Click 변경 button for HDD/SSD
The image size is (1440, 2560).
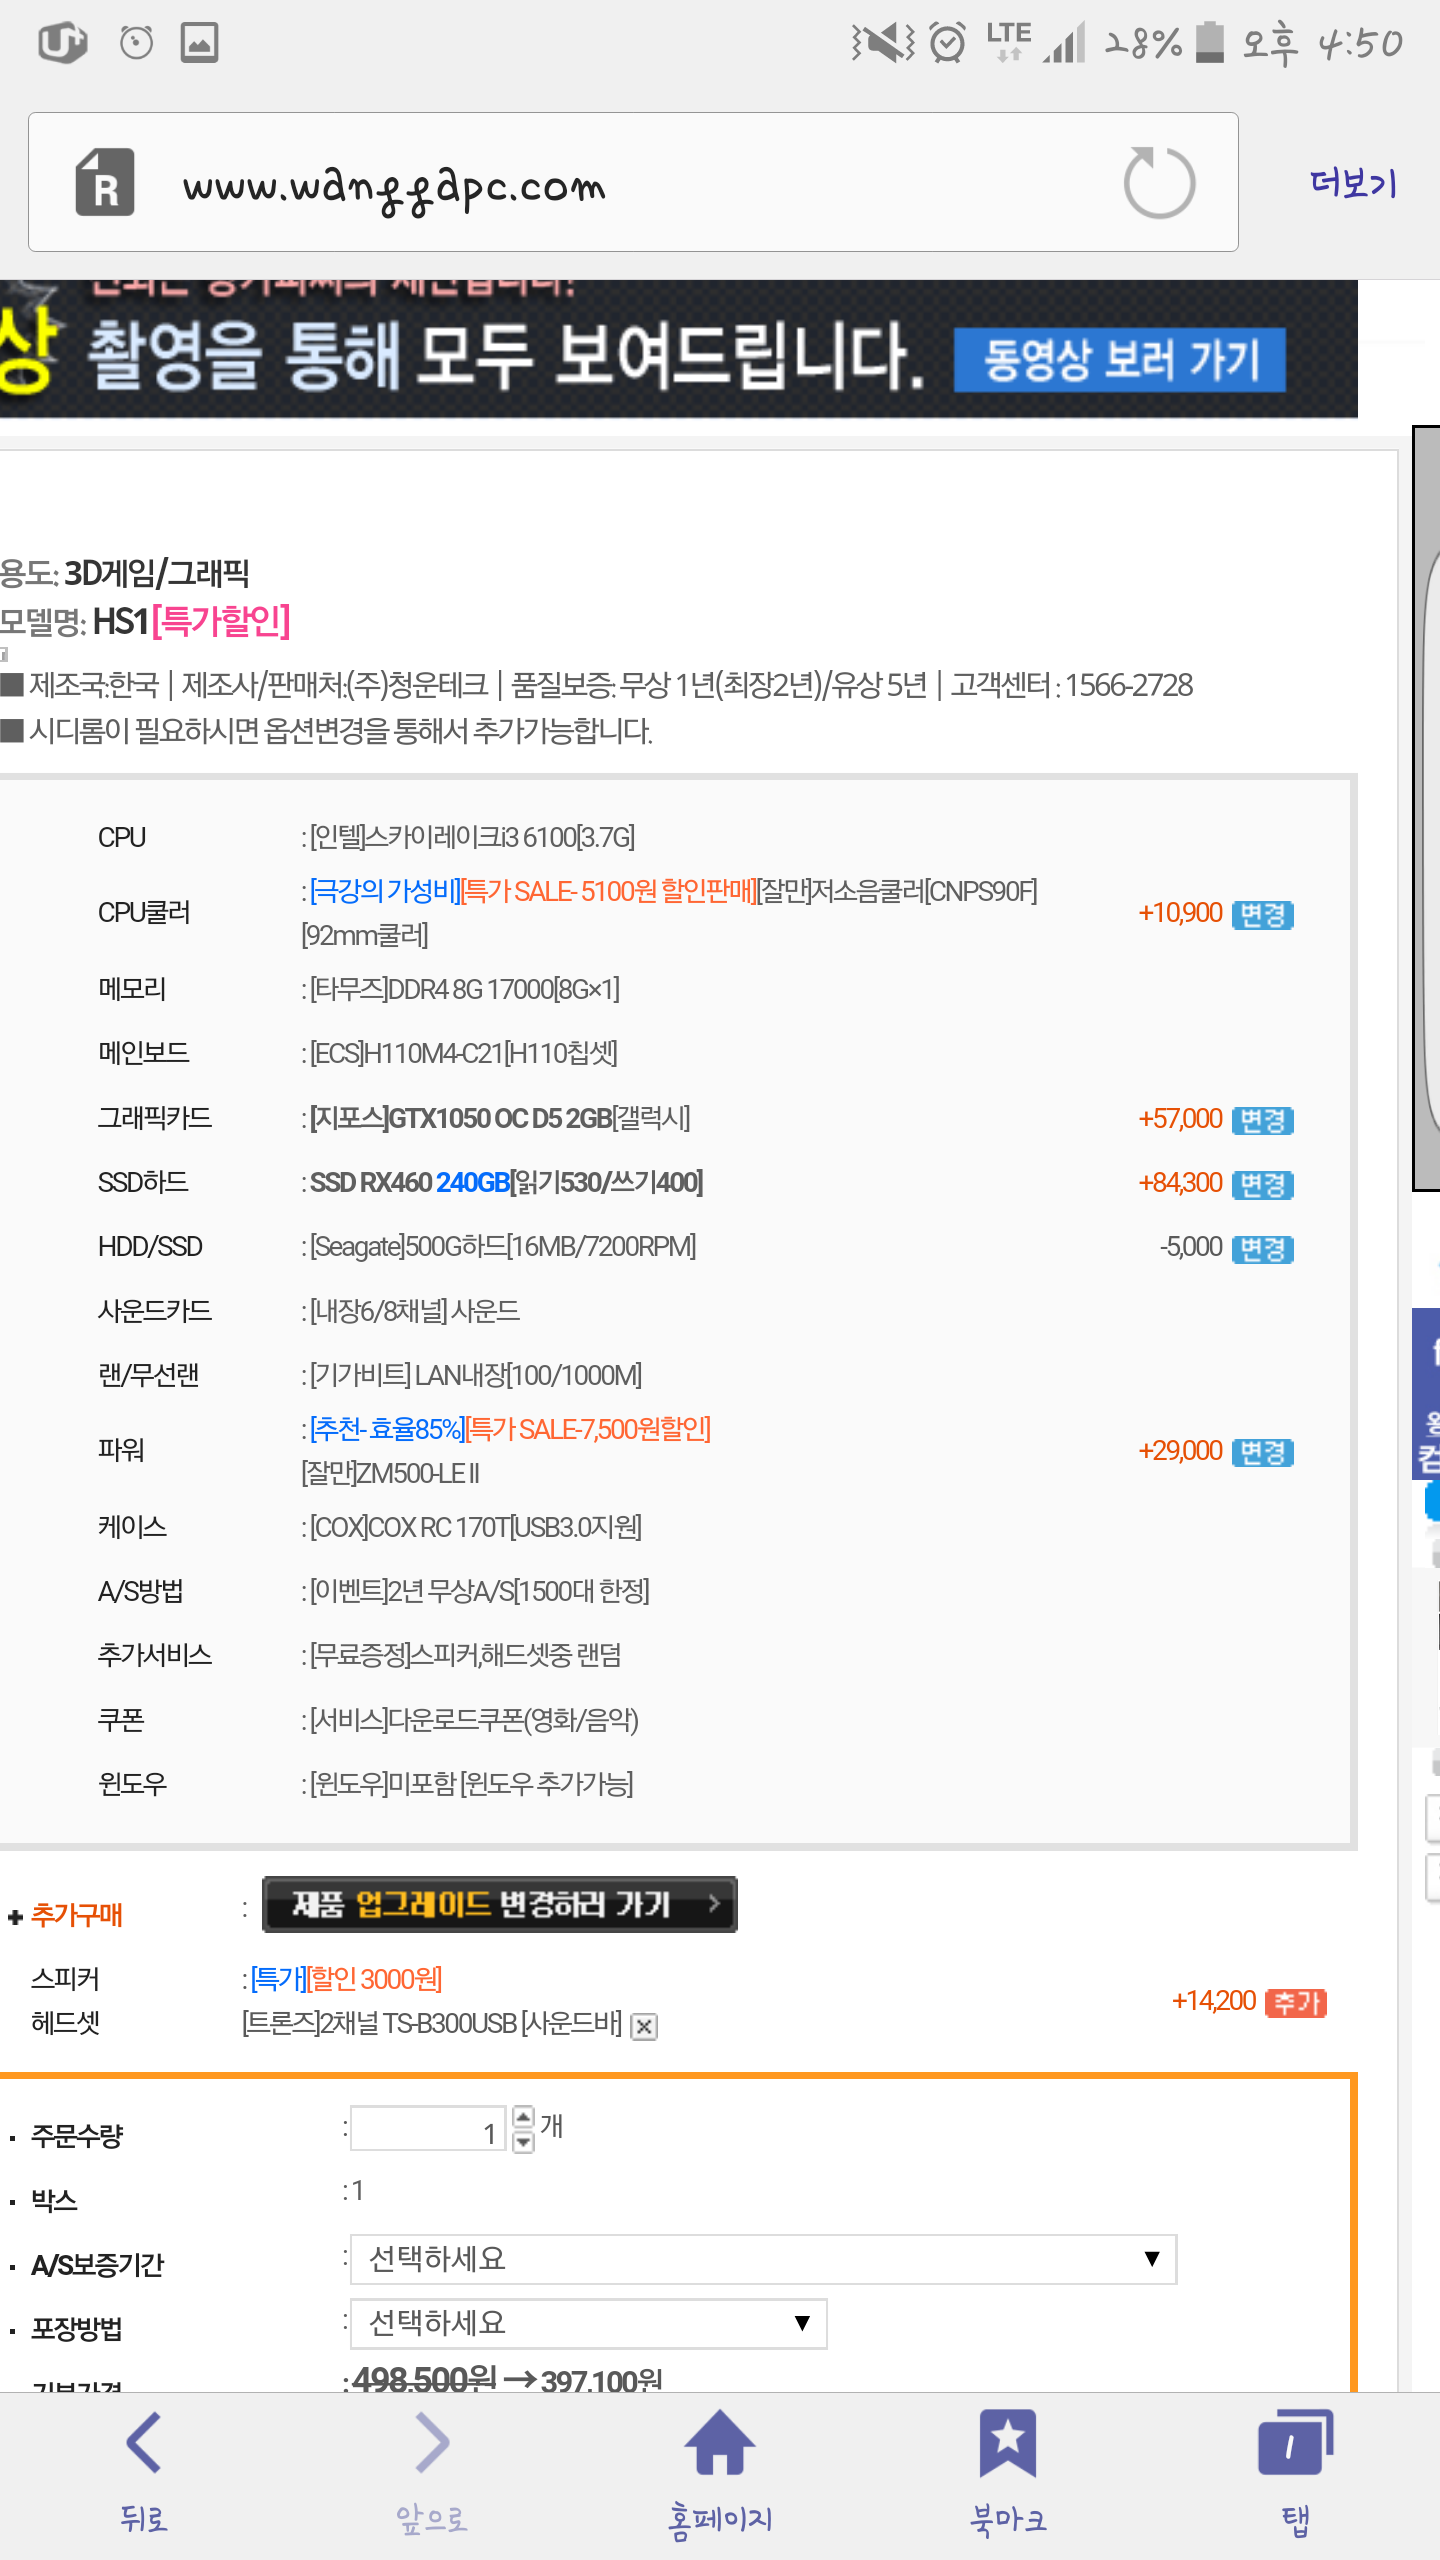pyautogui.click(x=1263, y=1248)
